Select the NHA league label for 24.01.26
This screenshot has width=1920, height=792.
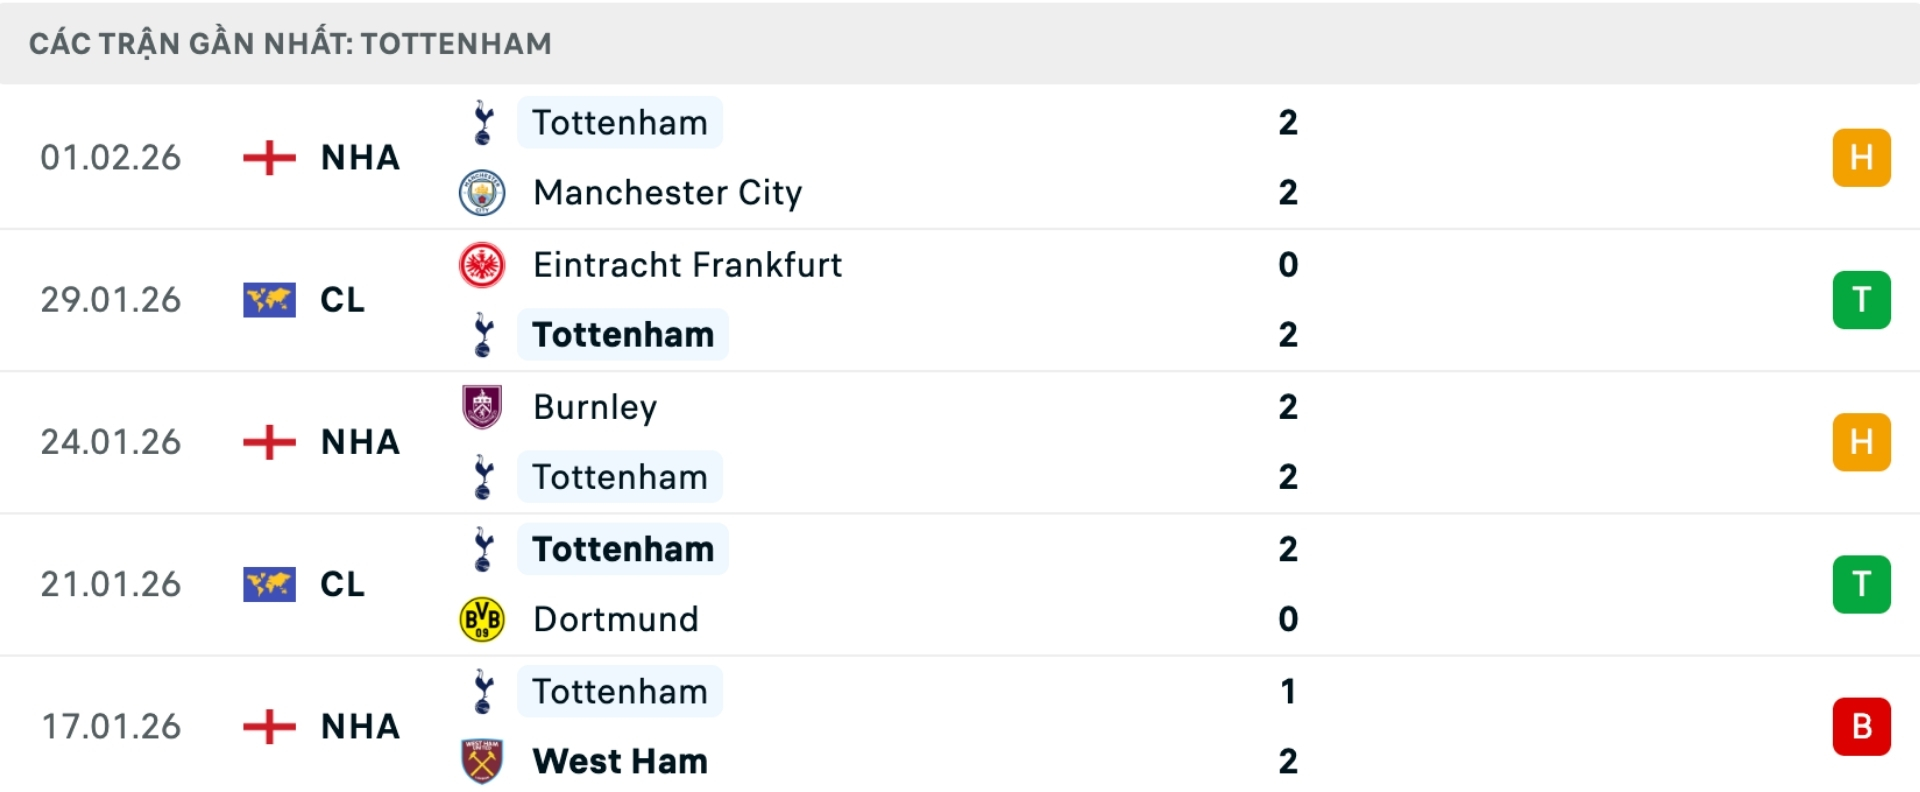click(360, 442)
